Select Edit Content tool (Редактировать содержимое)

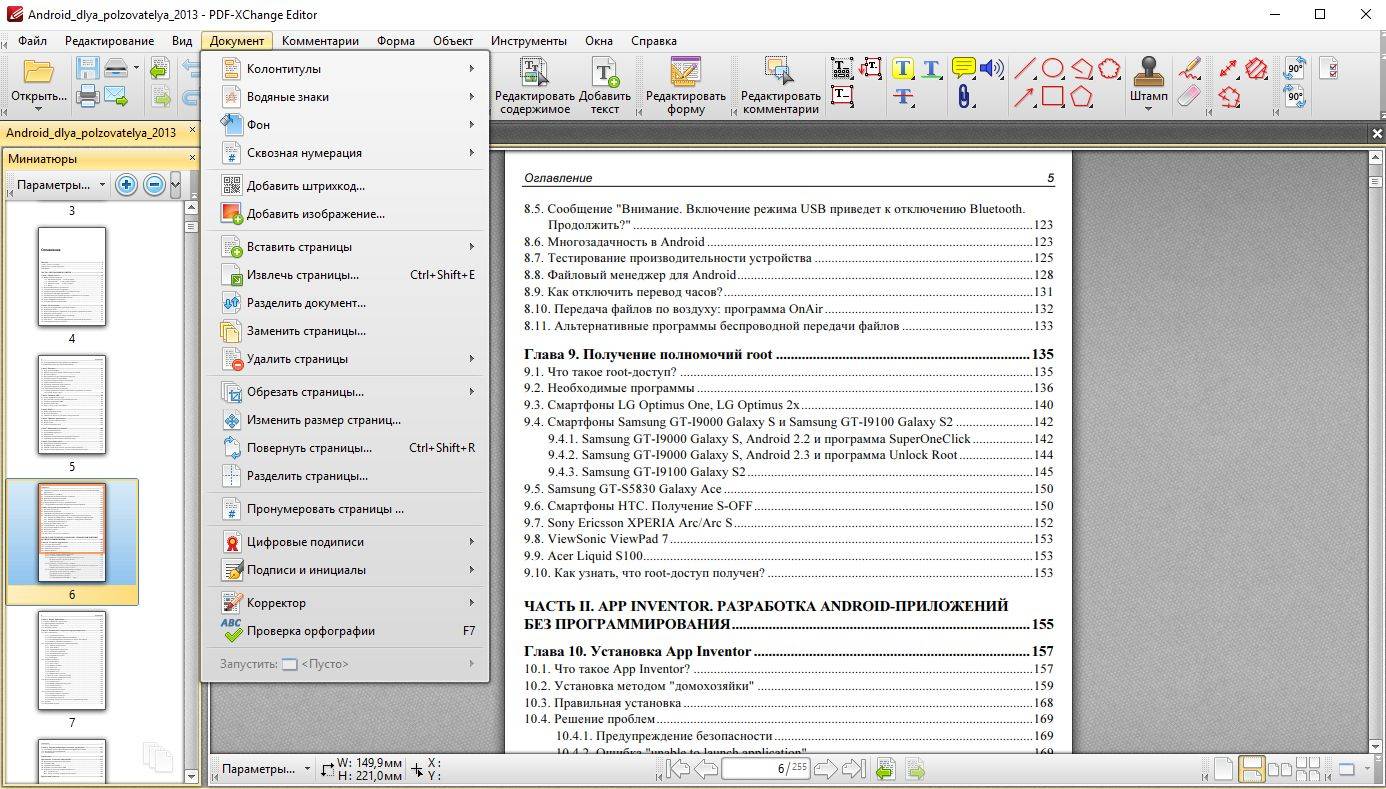pos(535,85)
